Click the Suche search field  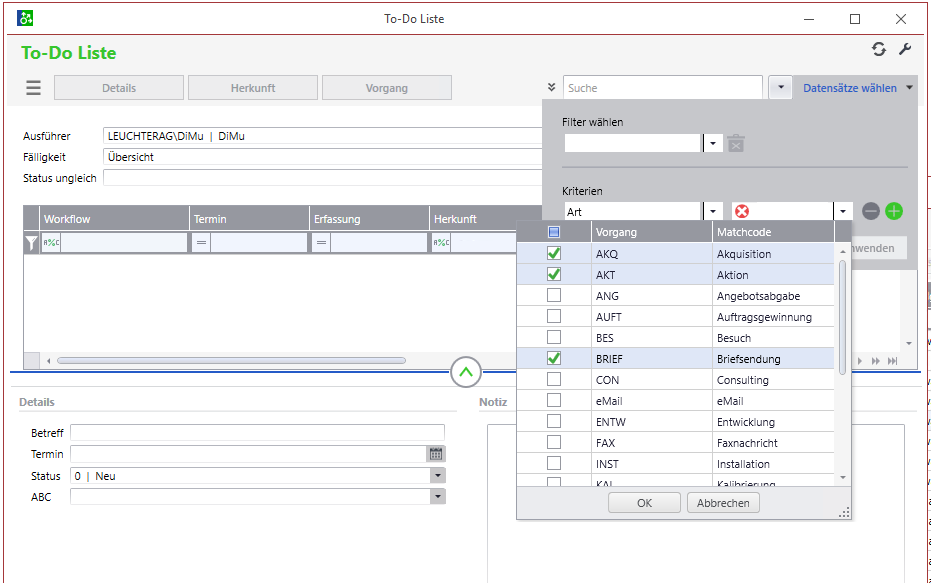coord(662,88)
